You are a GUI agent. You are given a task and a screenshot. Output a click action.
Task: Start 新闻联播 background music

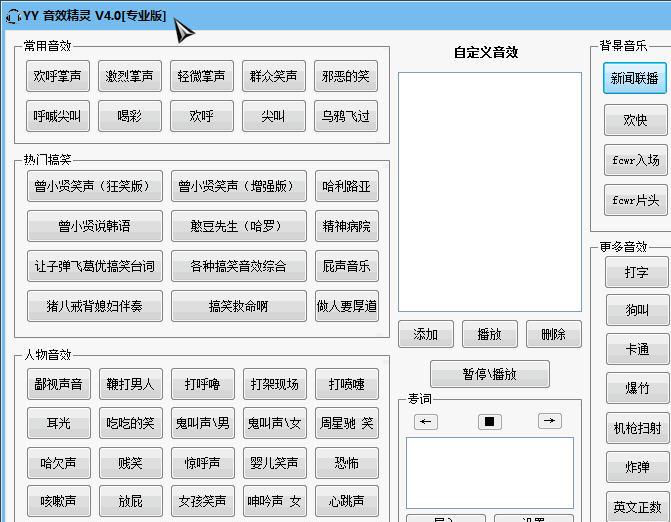tap(635, 78)
